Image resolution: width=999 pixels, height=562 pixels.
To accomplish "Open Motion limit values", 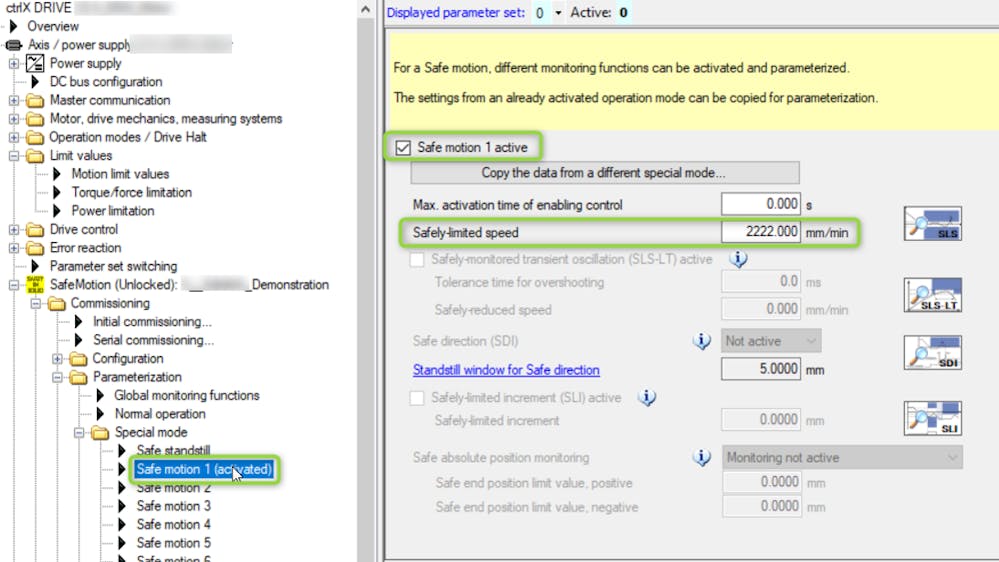I will point(120,174).
